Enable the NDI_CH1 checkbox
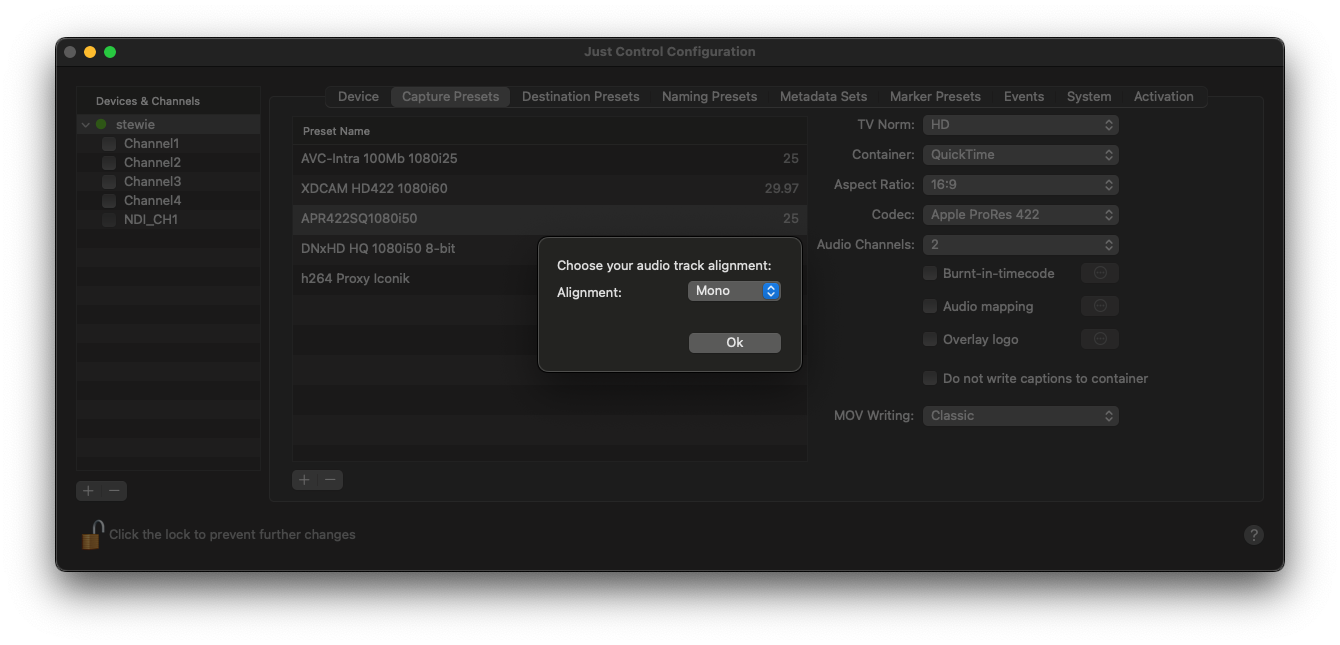Viewport: 1340px width, 645px height. pyautogui.click(x=109, y=220)
